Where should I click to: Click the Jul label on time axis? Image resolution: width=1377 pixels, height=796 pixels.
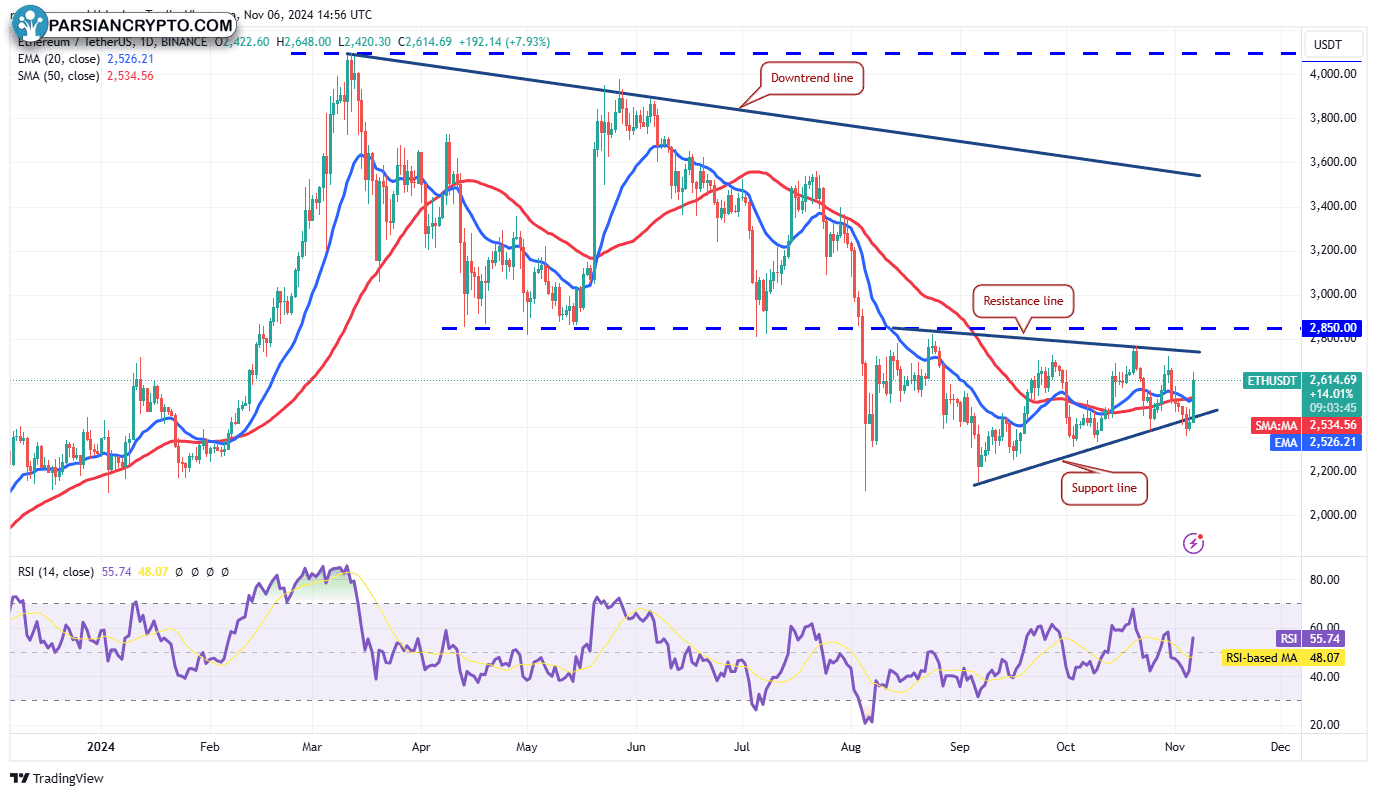click(742, 747)
